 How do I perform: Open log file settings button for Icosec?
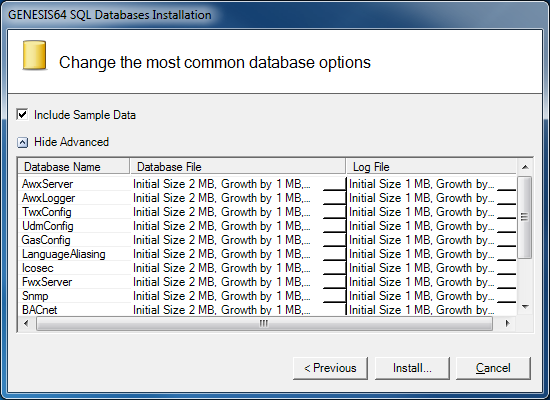click(x=507, y=268)
